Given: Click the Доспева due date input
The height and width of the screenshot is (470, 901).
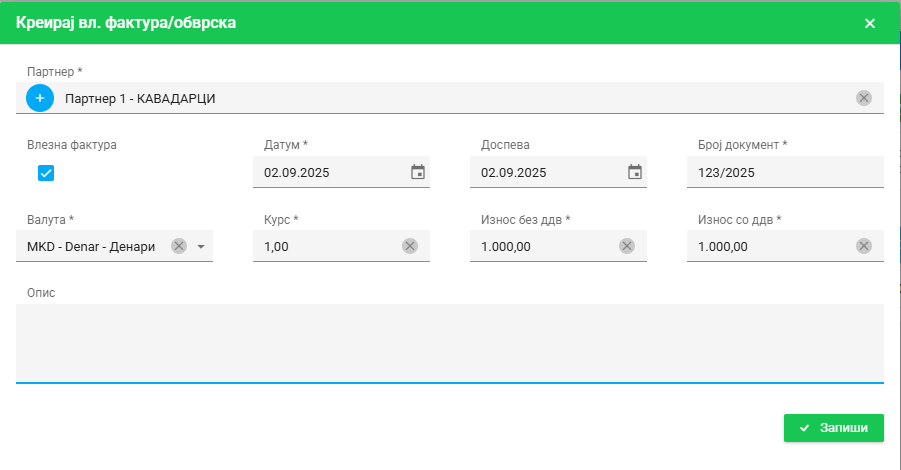Looking at the screenshot, I should click(x=547, y=172).
